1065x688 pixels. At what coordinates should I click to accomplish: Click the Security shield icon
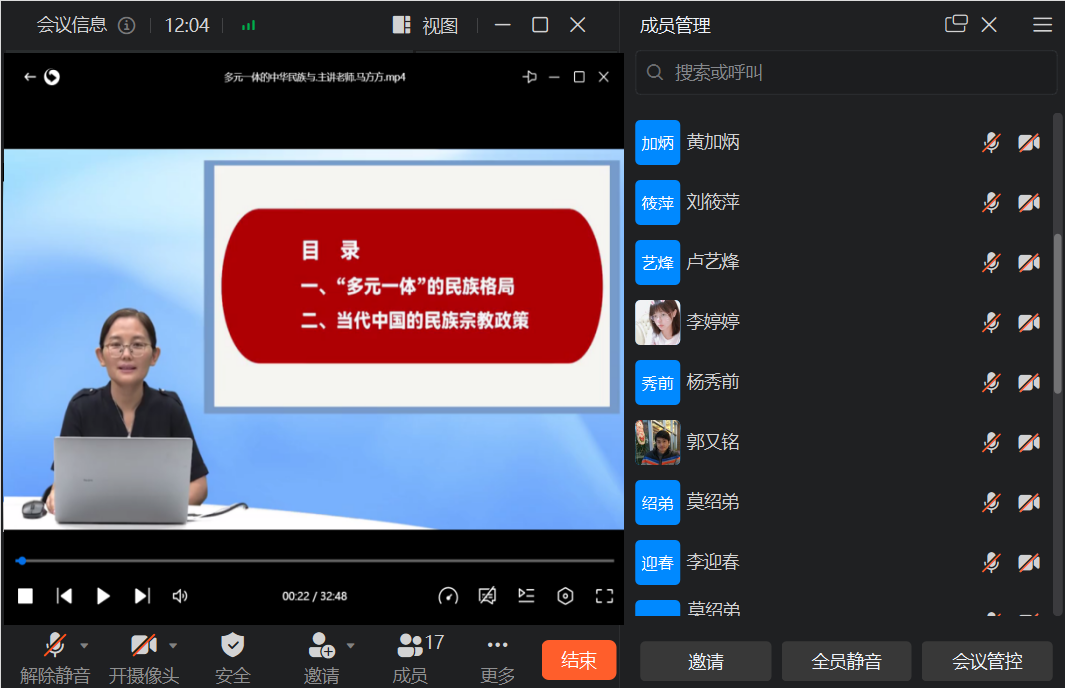tap(232, 645)
